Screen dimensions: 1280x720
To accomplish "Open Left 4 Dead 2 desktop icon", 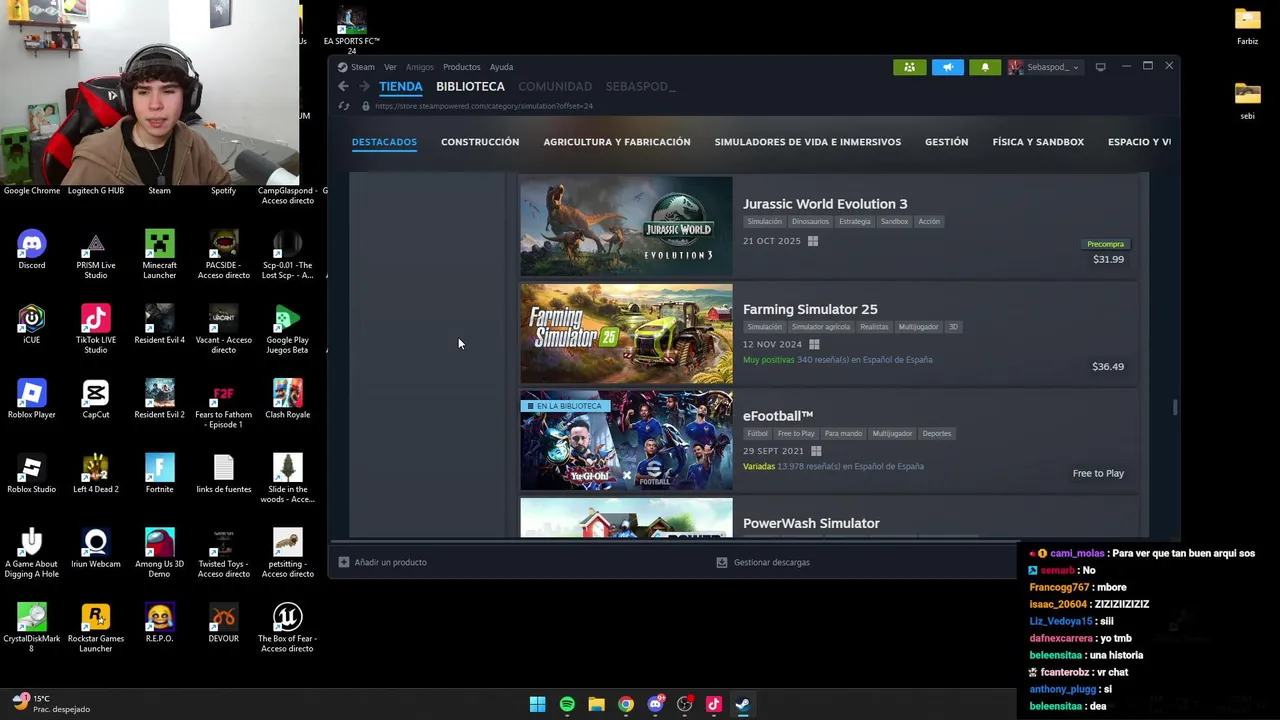I will (x=96, y=474).
